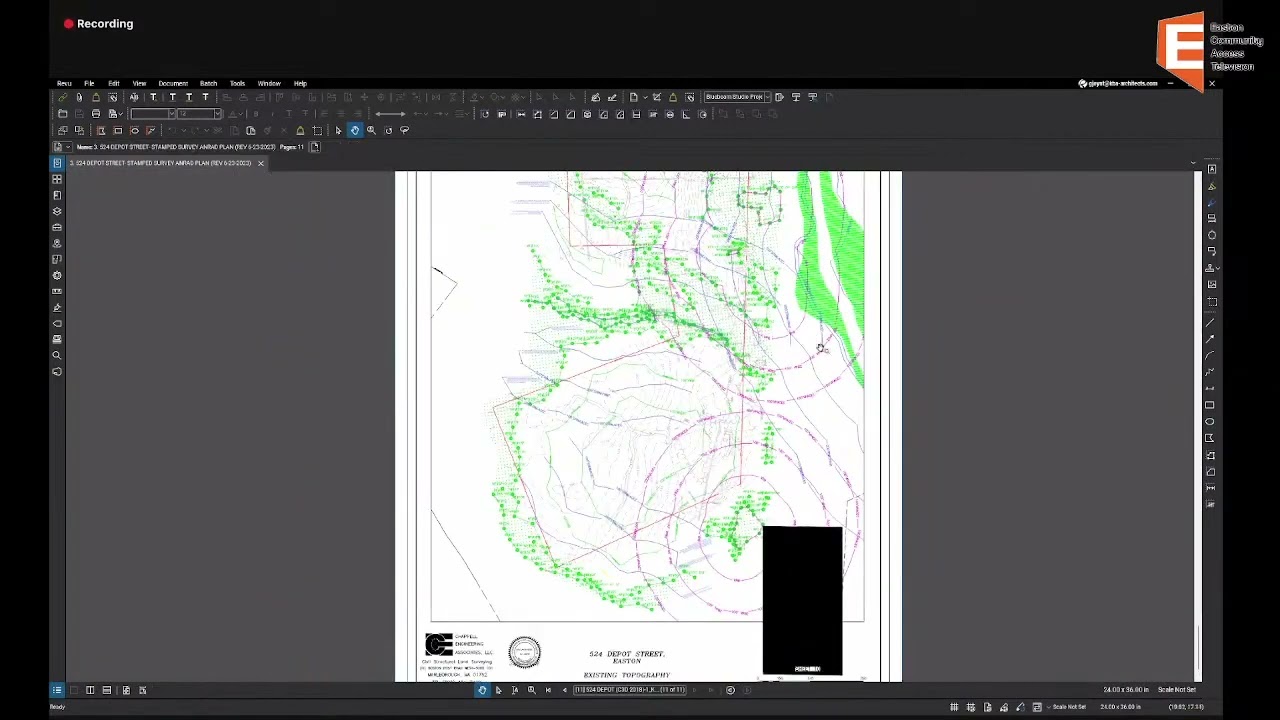1280x720 pixels.
Task: Click the paperclip attachment icon
Action: pos(79,97)
